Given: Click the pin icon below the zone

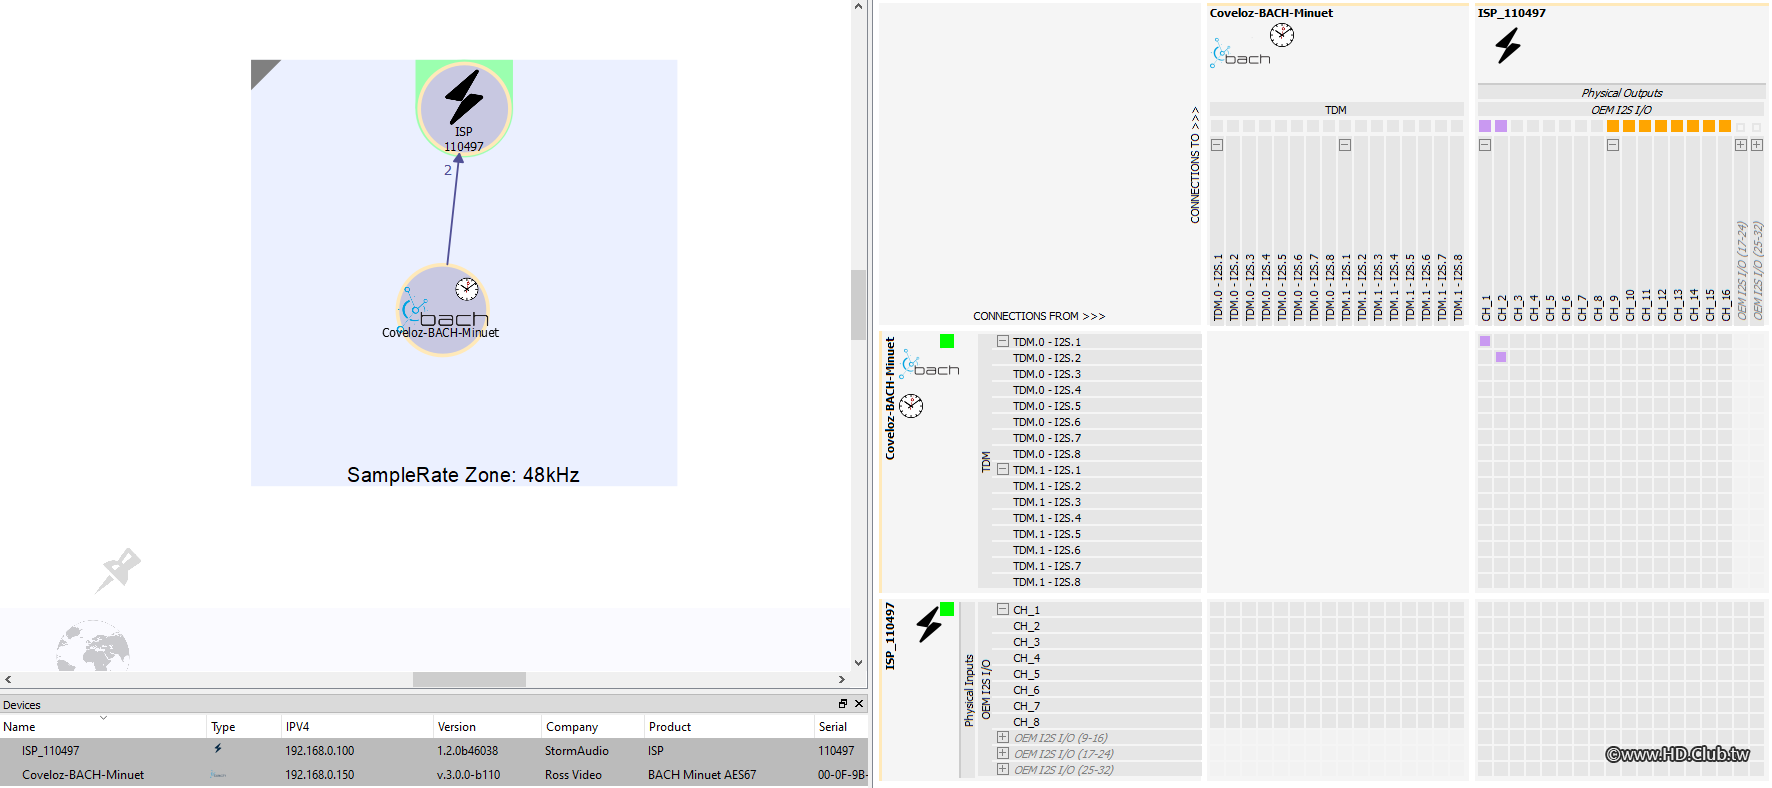Looking at the screenshot, I should click(118, 570).
